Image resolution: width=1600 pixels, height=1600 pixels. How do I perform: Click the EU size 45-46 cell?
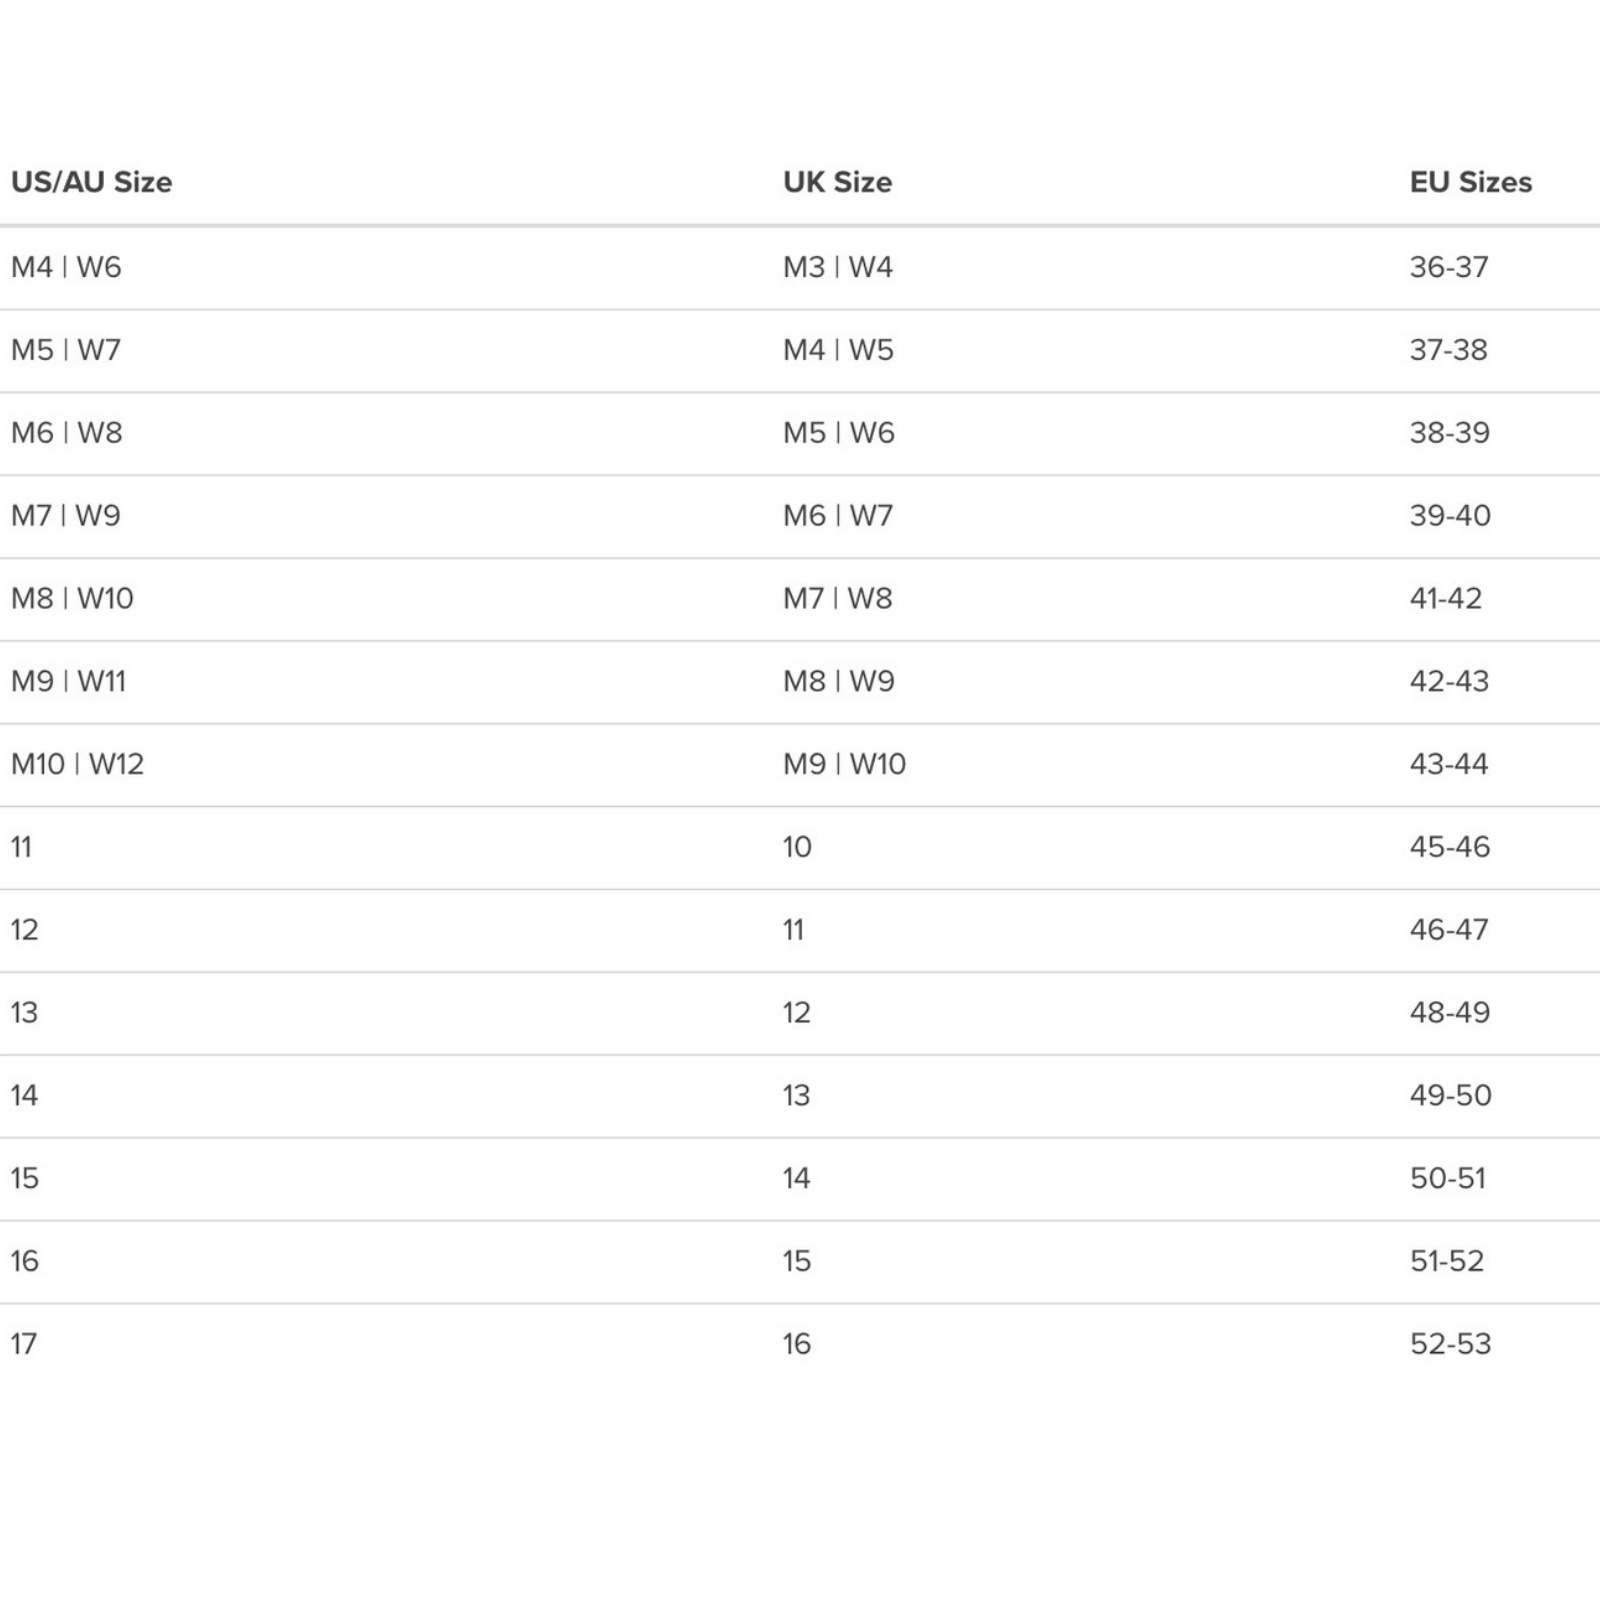(x=1450, y=847)
